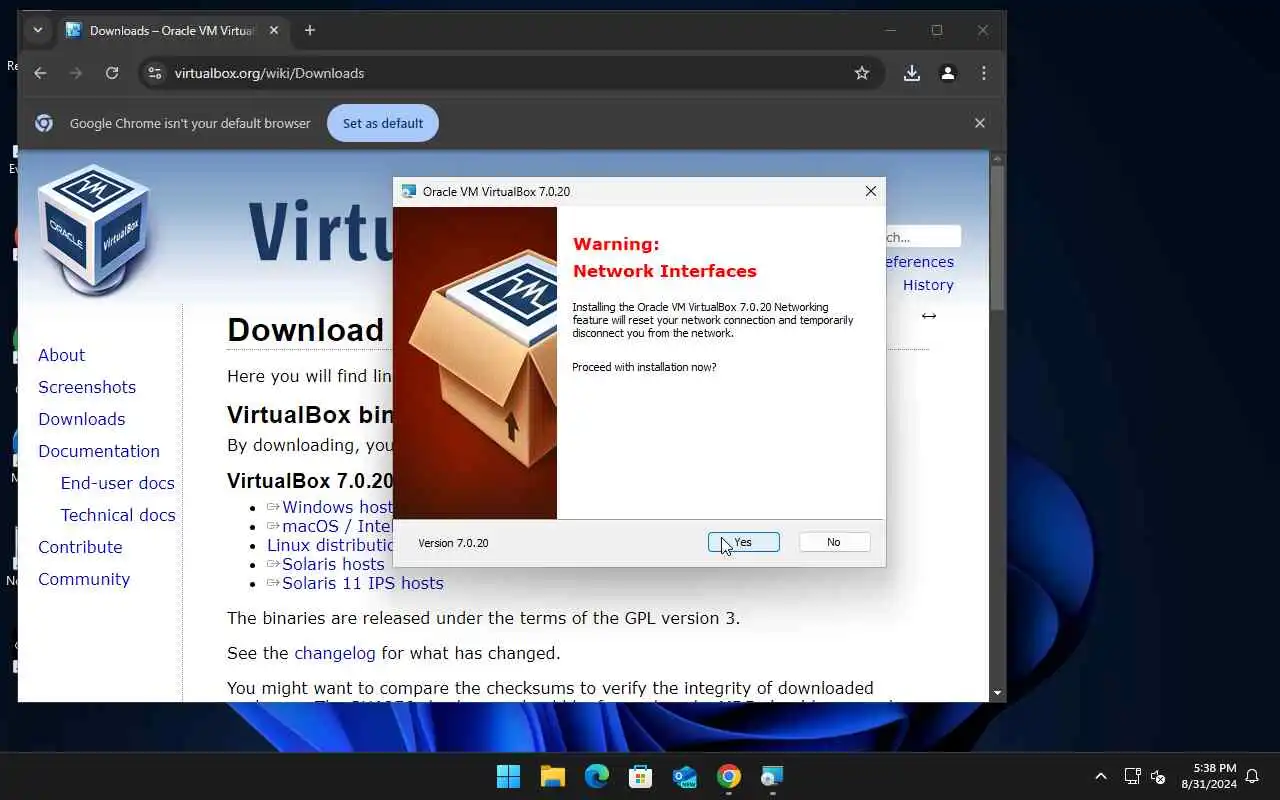Screen dimensions: 1280x800
Task: Open a new Chrome tab
Action: [310, 30]
